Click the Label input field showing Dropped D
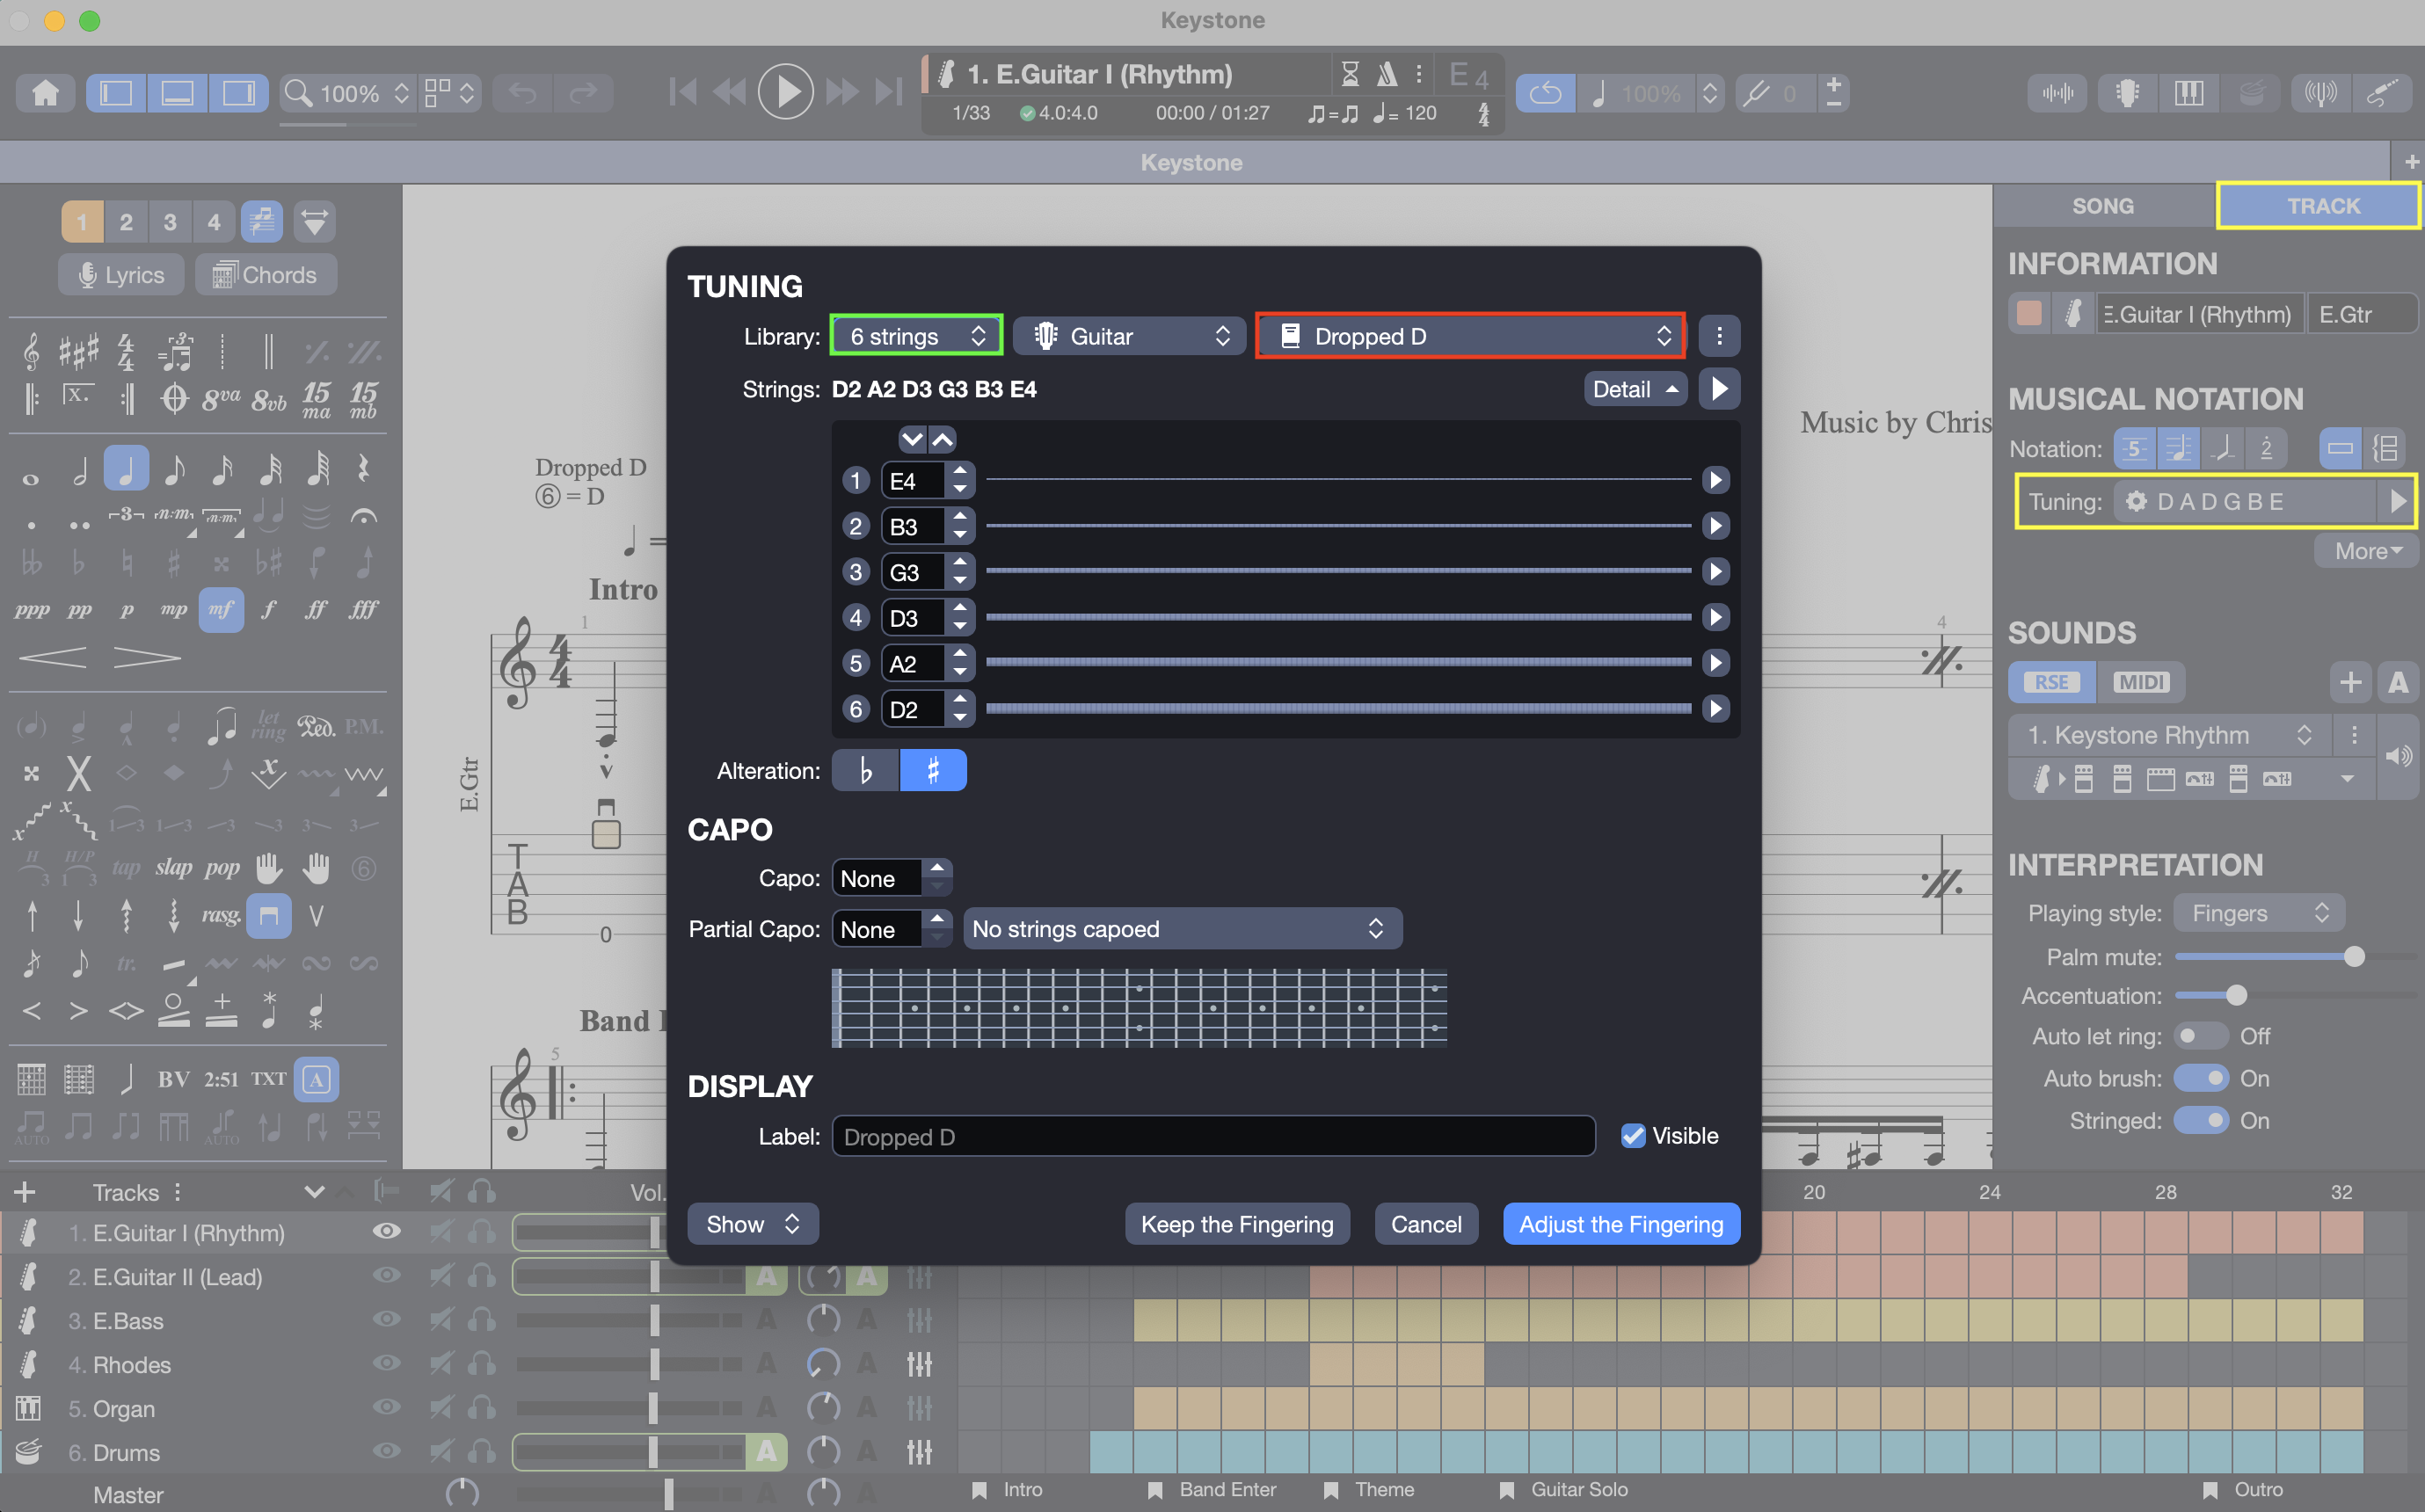This screenshot has width=2425, height=1512. [1214, 1136]
